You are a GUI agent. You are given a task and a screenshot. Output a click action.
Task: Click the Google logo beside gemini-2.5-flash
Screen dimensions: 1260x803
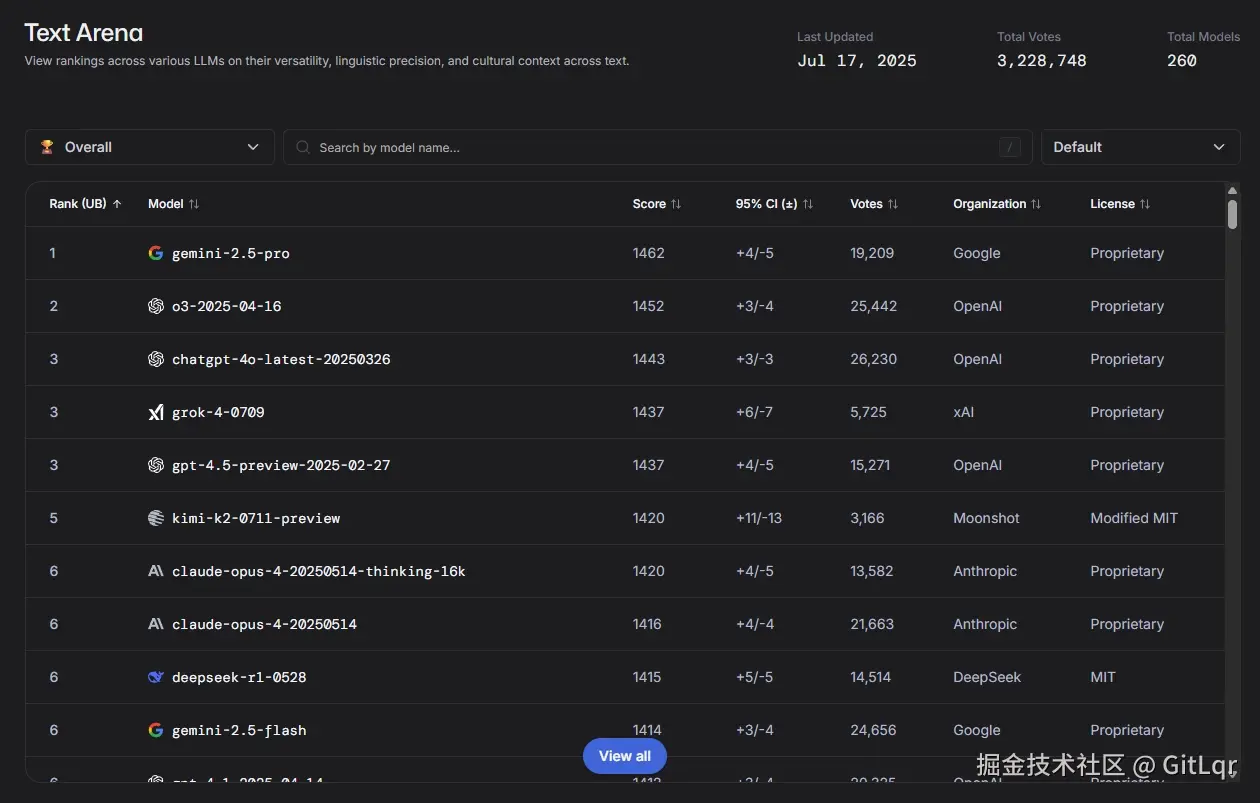coord(156,730)
